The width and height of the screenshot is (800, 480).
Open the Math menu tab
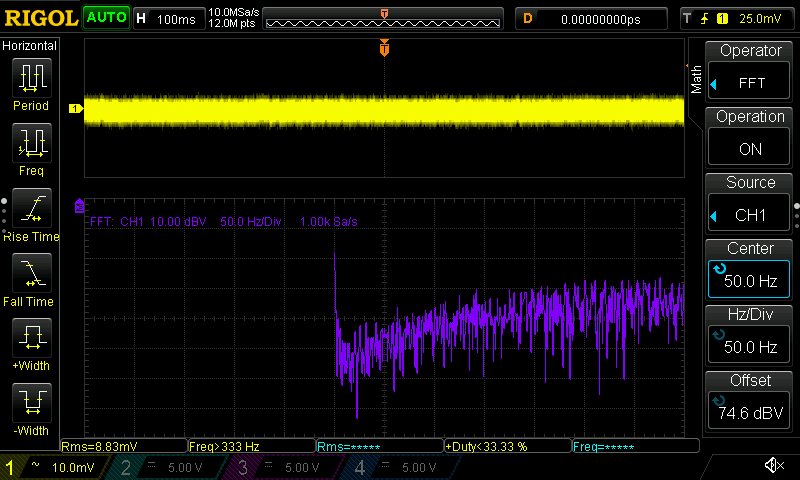696,78
